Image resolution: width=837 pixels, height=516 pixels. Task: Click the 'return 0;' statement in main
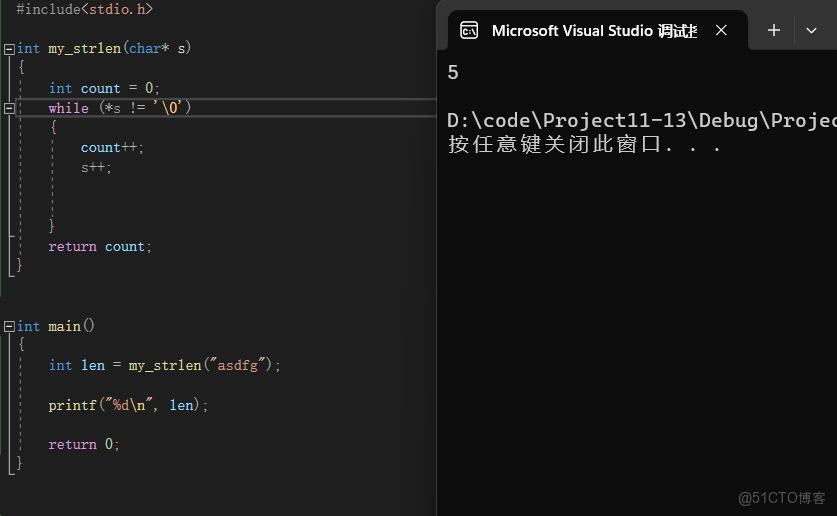pos(84,444)
